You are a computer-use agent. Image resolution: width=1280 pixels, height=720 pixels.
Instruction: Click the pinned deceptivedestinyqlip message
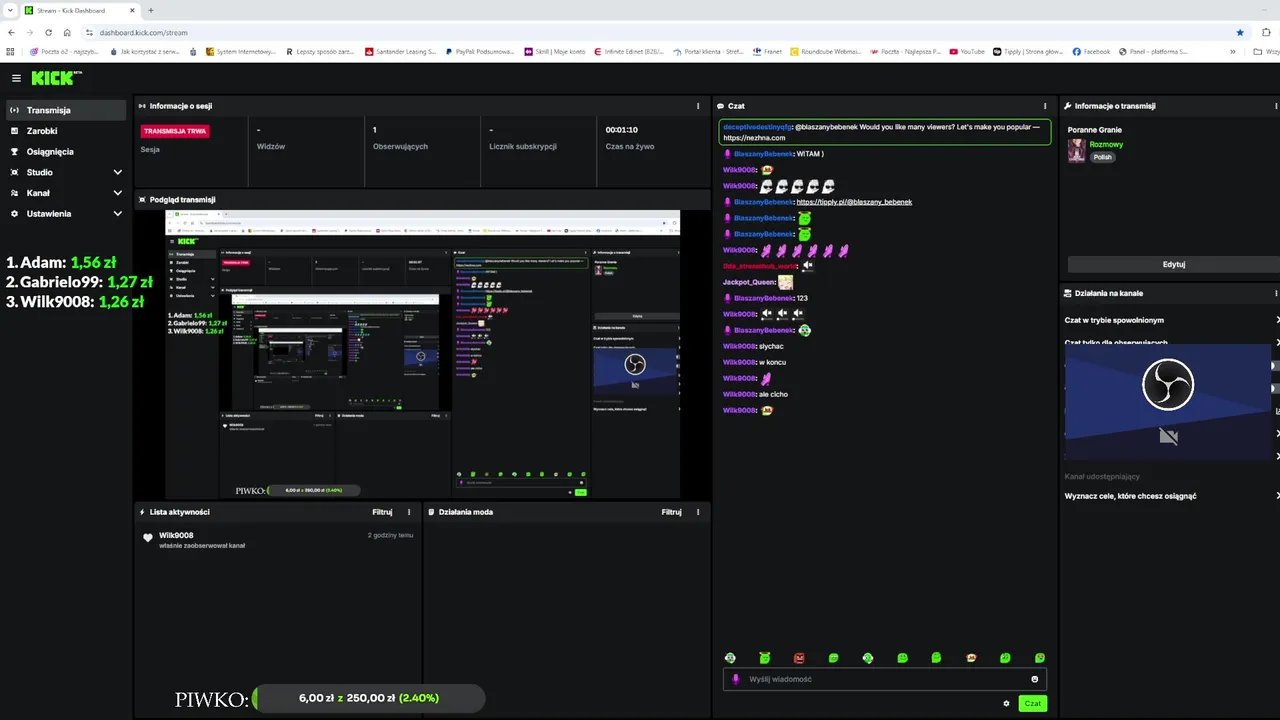[885, 132]
